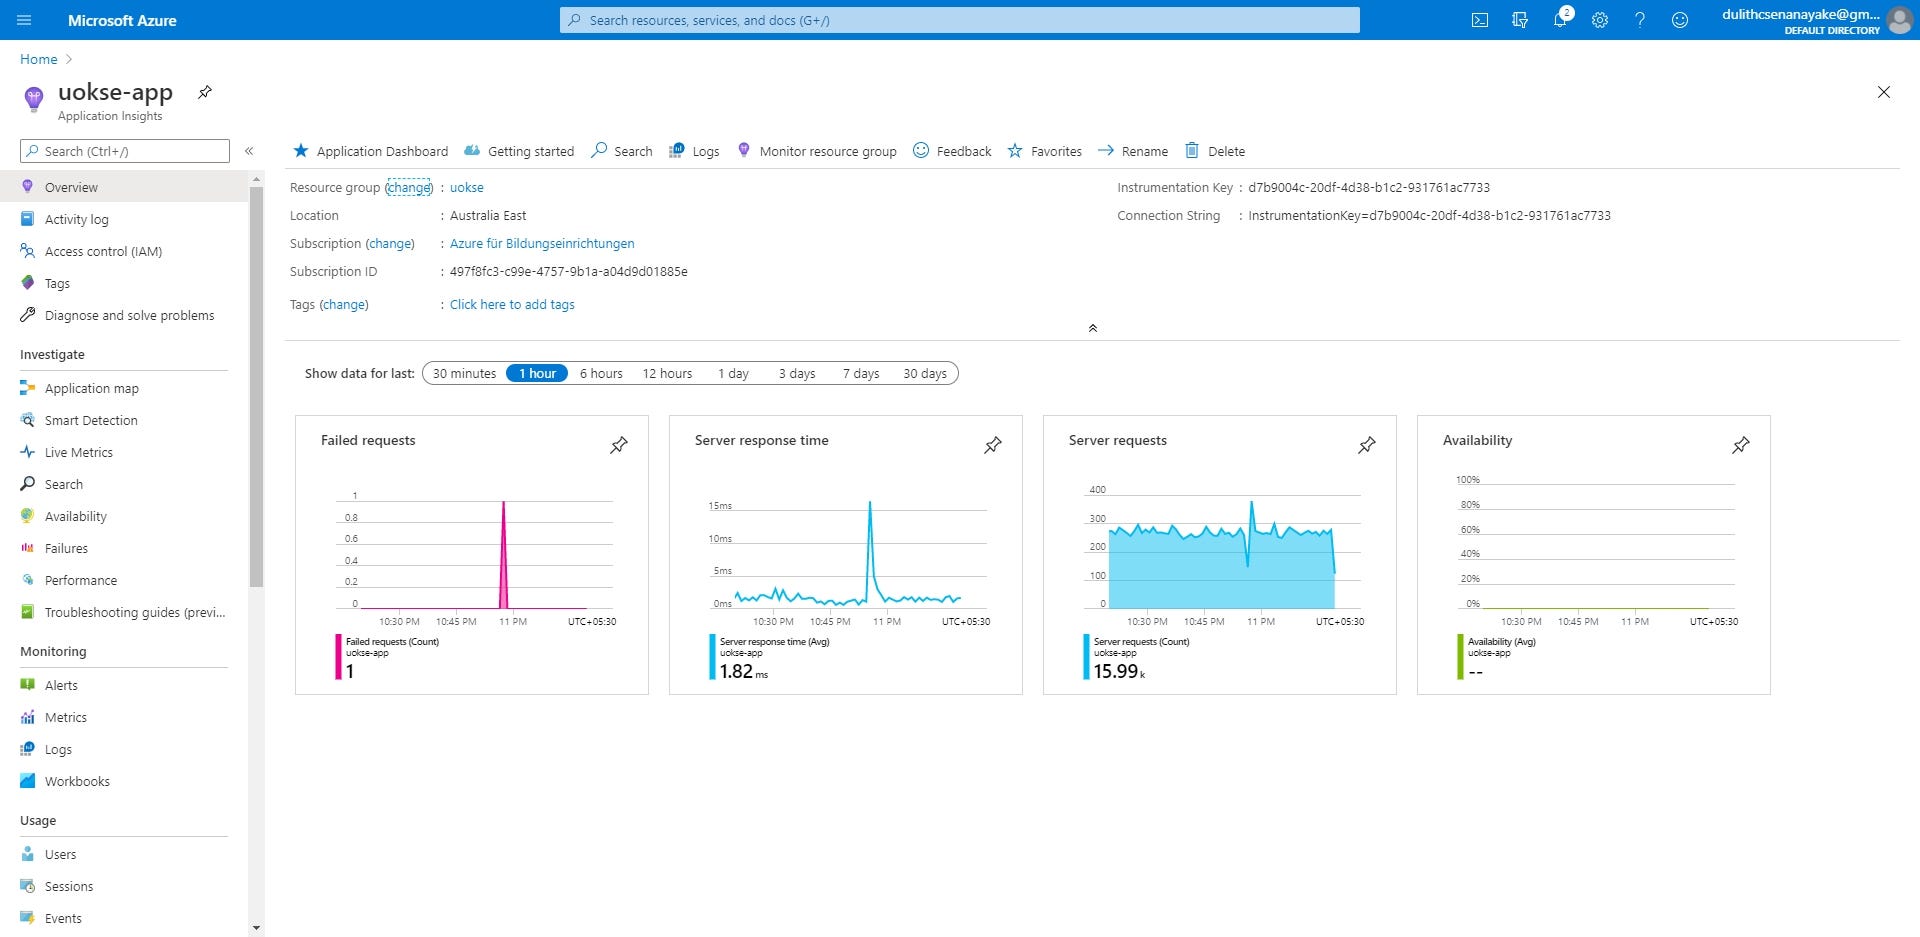The image size is (1920, 937).
Task: Open the uokse resource group link
Action: click(x=467, y=187)
